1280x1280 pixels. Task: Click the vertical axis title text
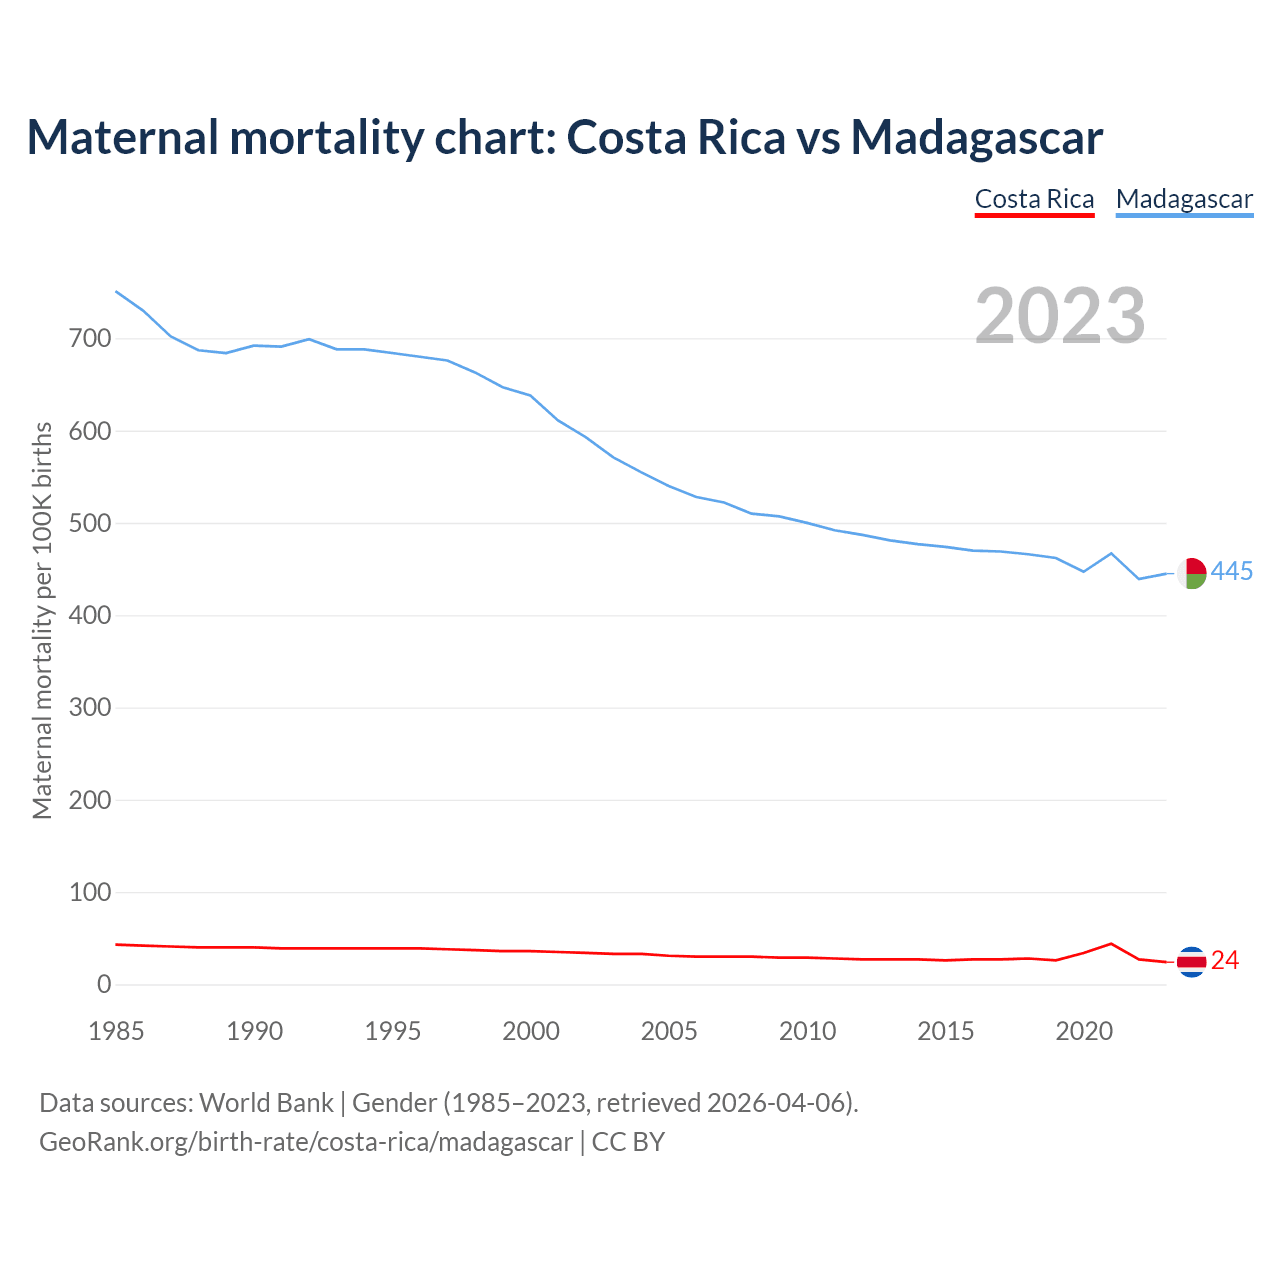click(x=43, y=621)
